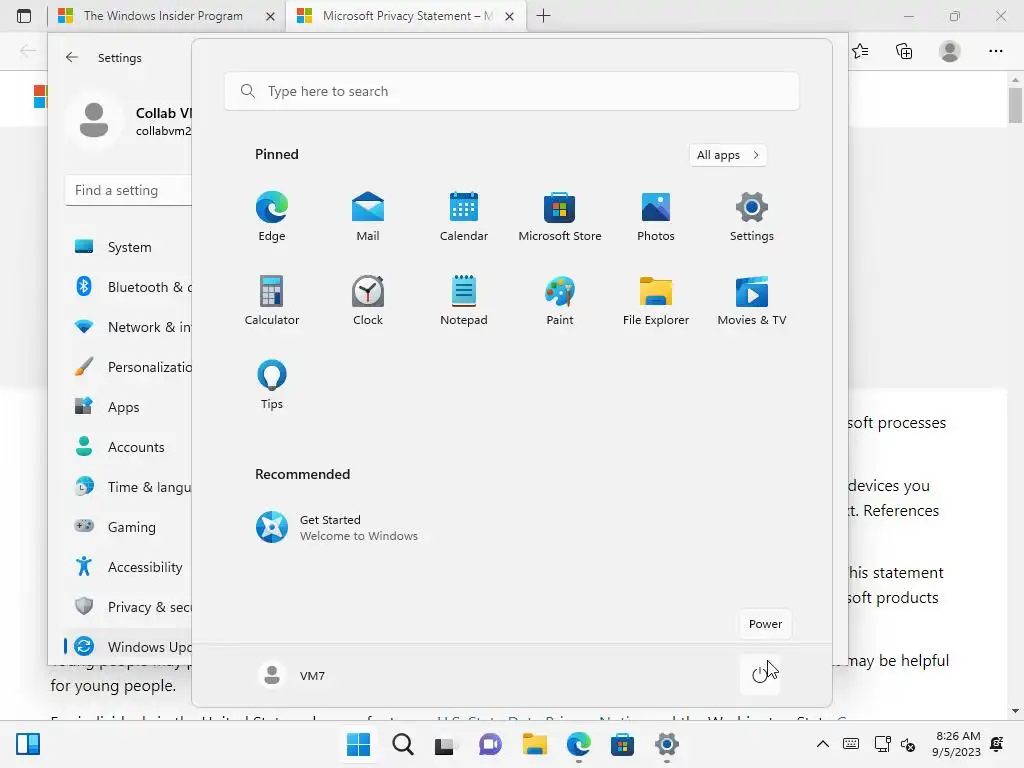Click the Edge profile avatar
This screenshot has height=768, width=1024.
pos(950,51)
